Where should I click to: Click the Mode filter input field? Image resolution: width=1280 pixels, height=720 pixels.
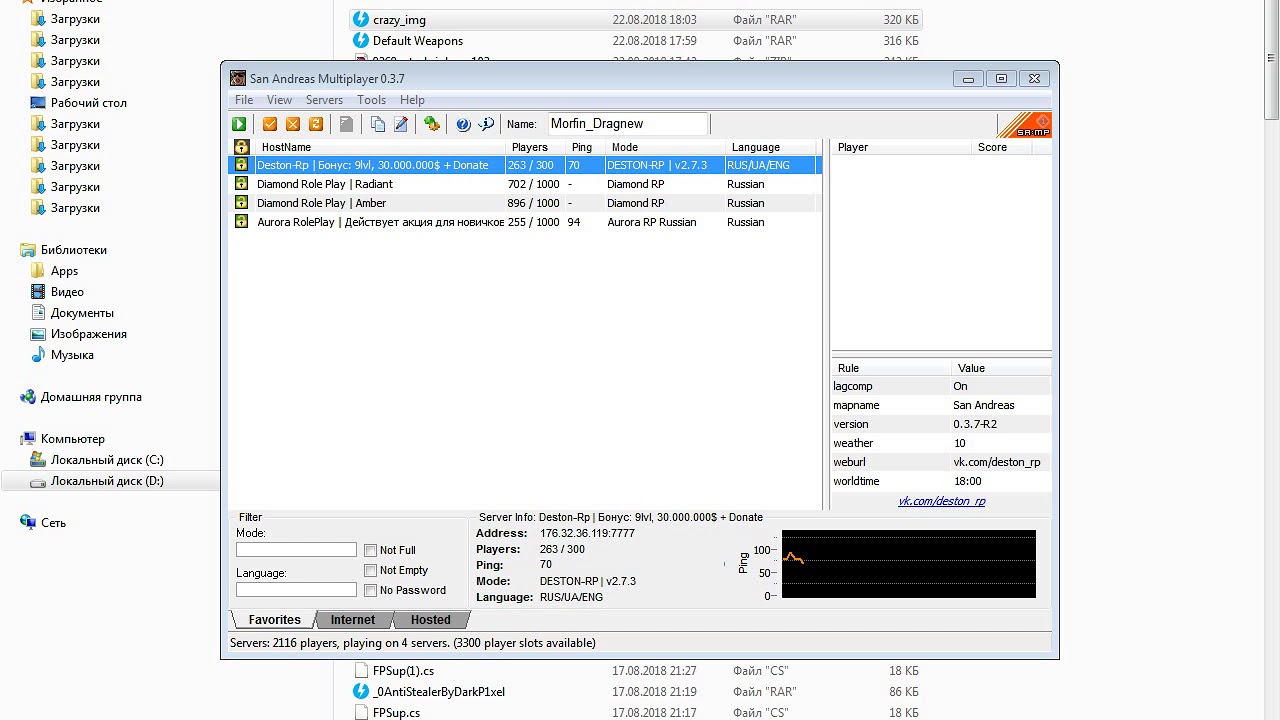[x=296, y=550]
